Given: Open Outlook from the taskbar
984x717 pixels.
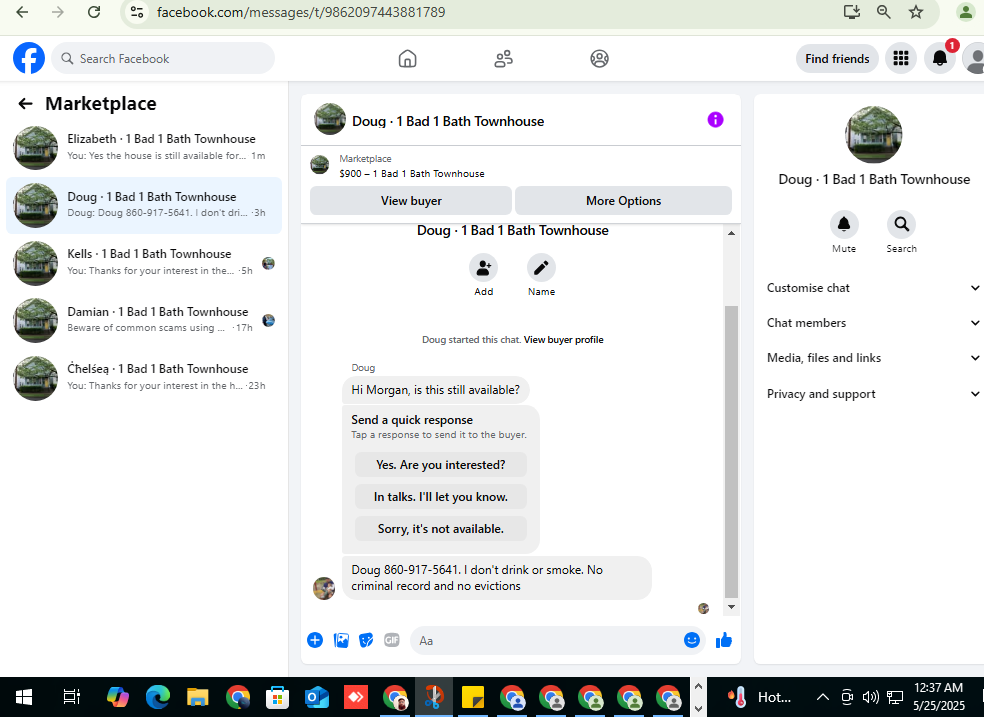Looking at the screenshot, I should tap(316, 697).
